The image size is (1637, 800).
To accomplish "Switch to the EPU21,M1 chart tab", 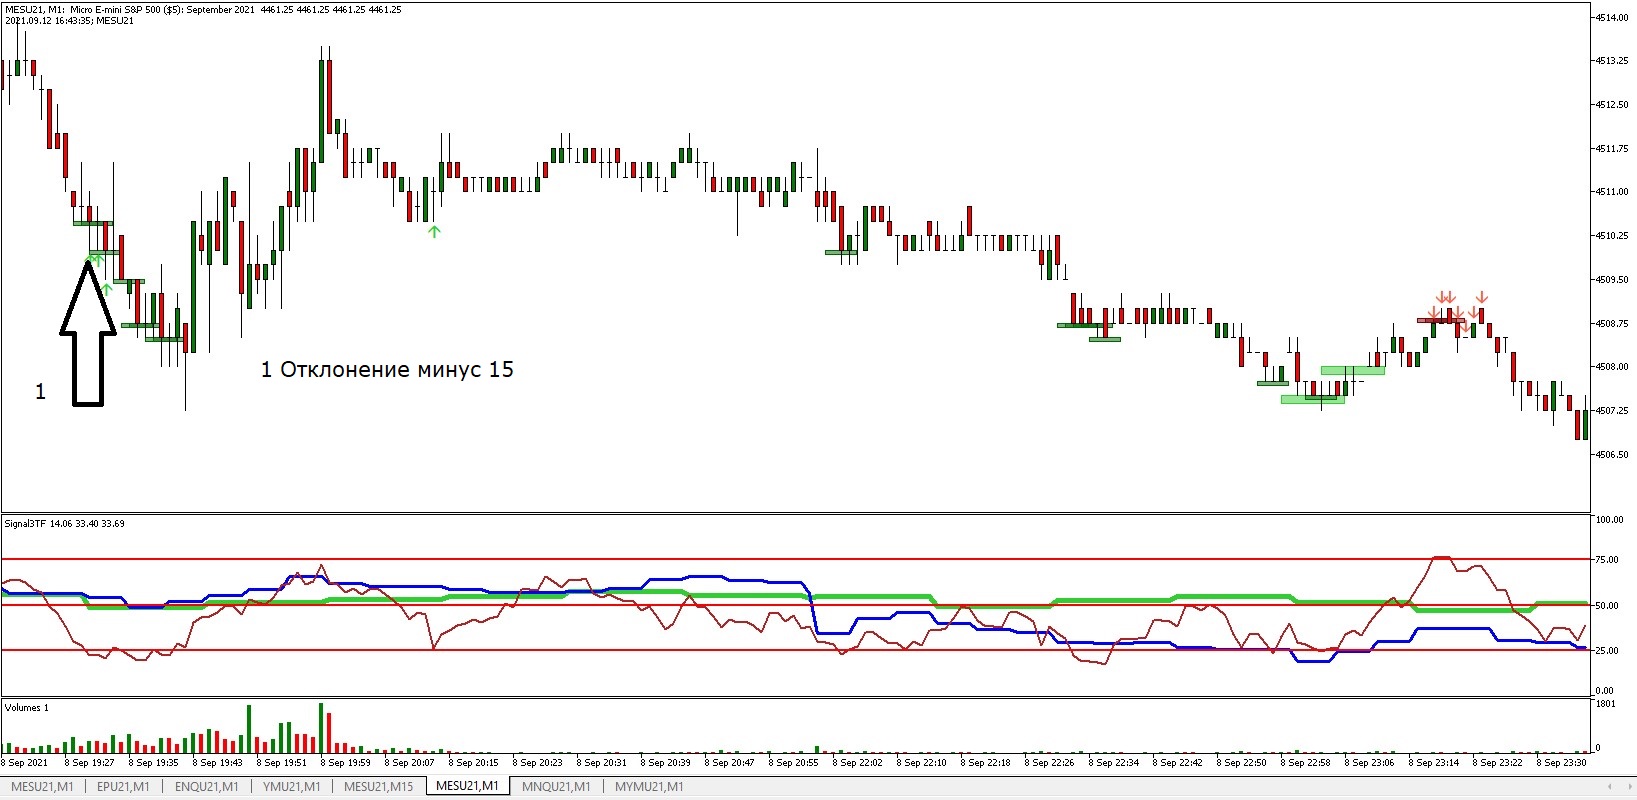I will click(123, 787).
